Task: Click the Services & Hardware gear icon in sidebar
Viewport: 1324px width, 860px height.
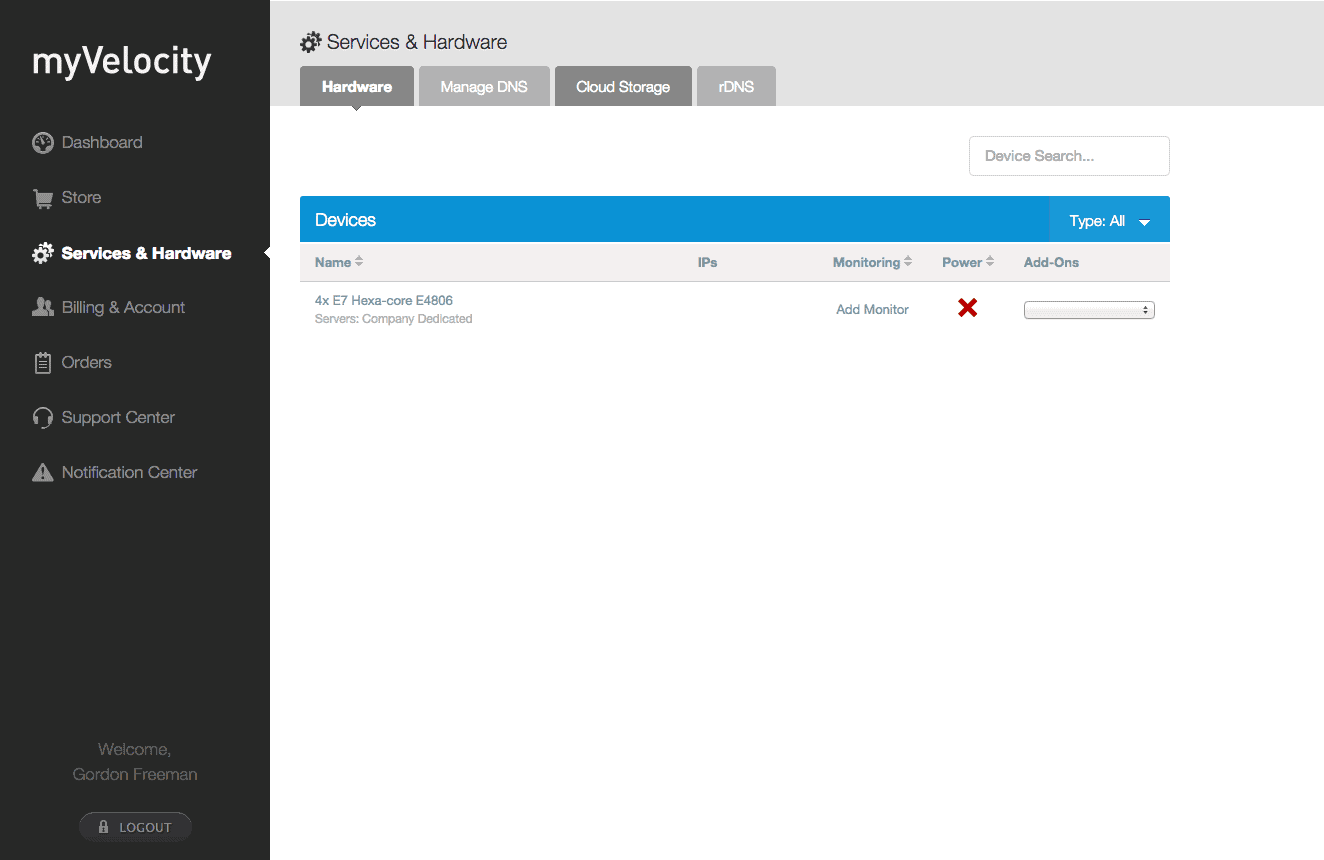Action: [x=42, y=253]
